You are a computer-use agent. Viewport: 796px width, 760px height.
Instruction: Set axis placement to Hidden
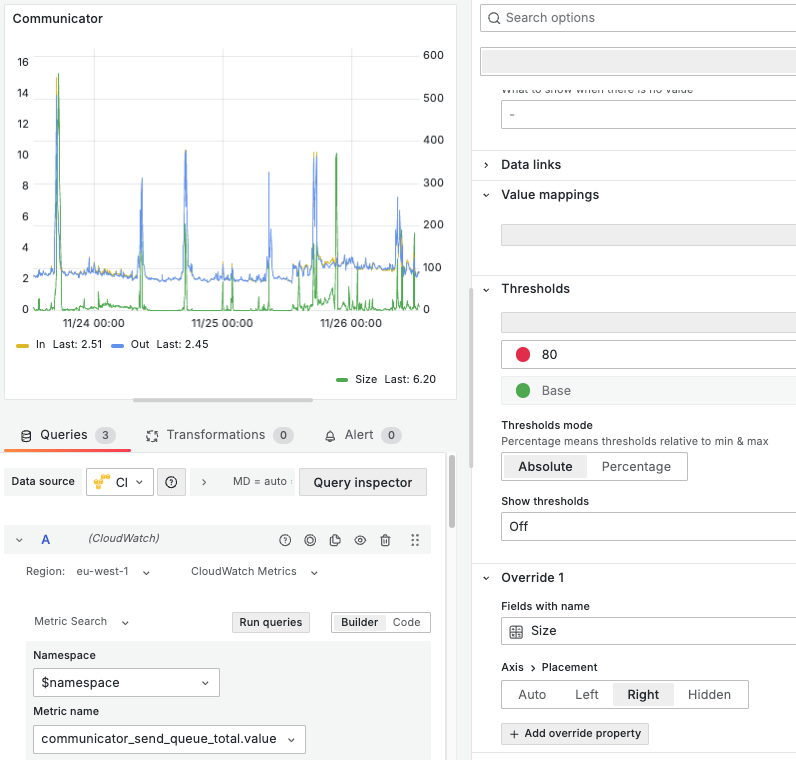pos(709,695)
